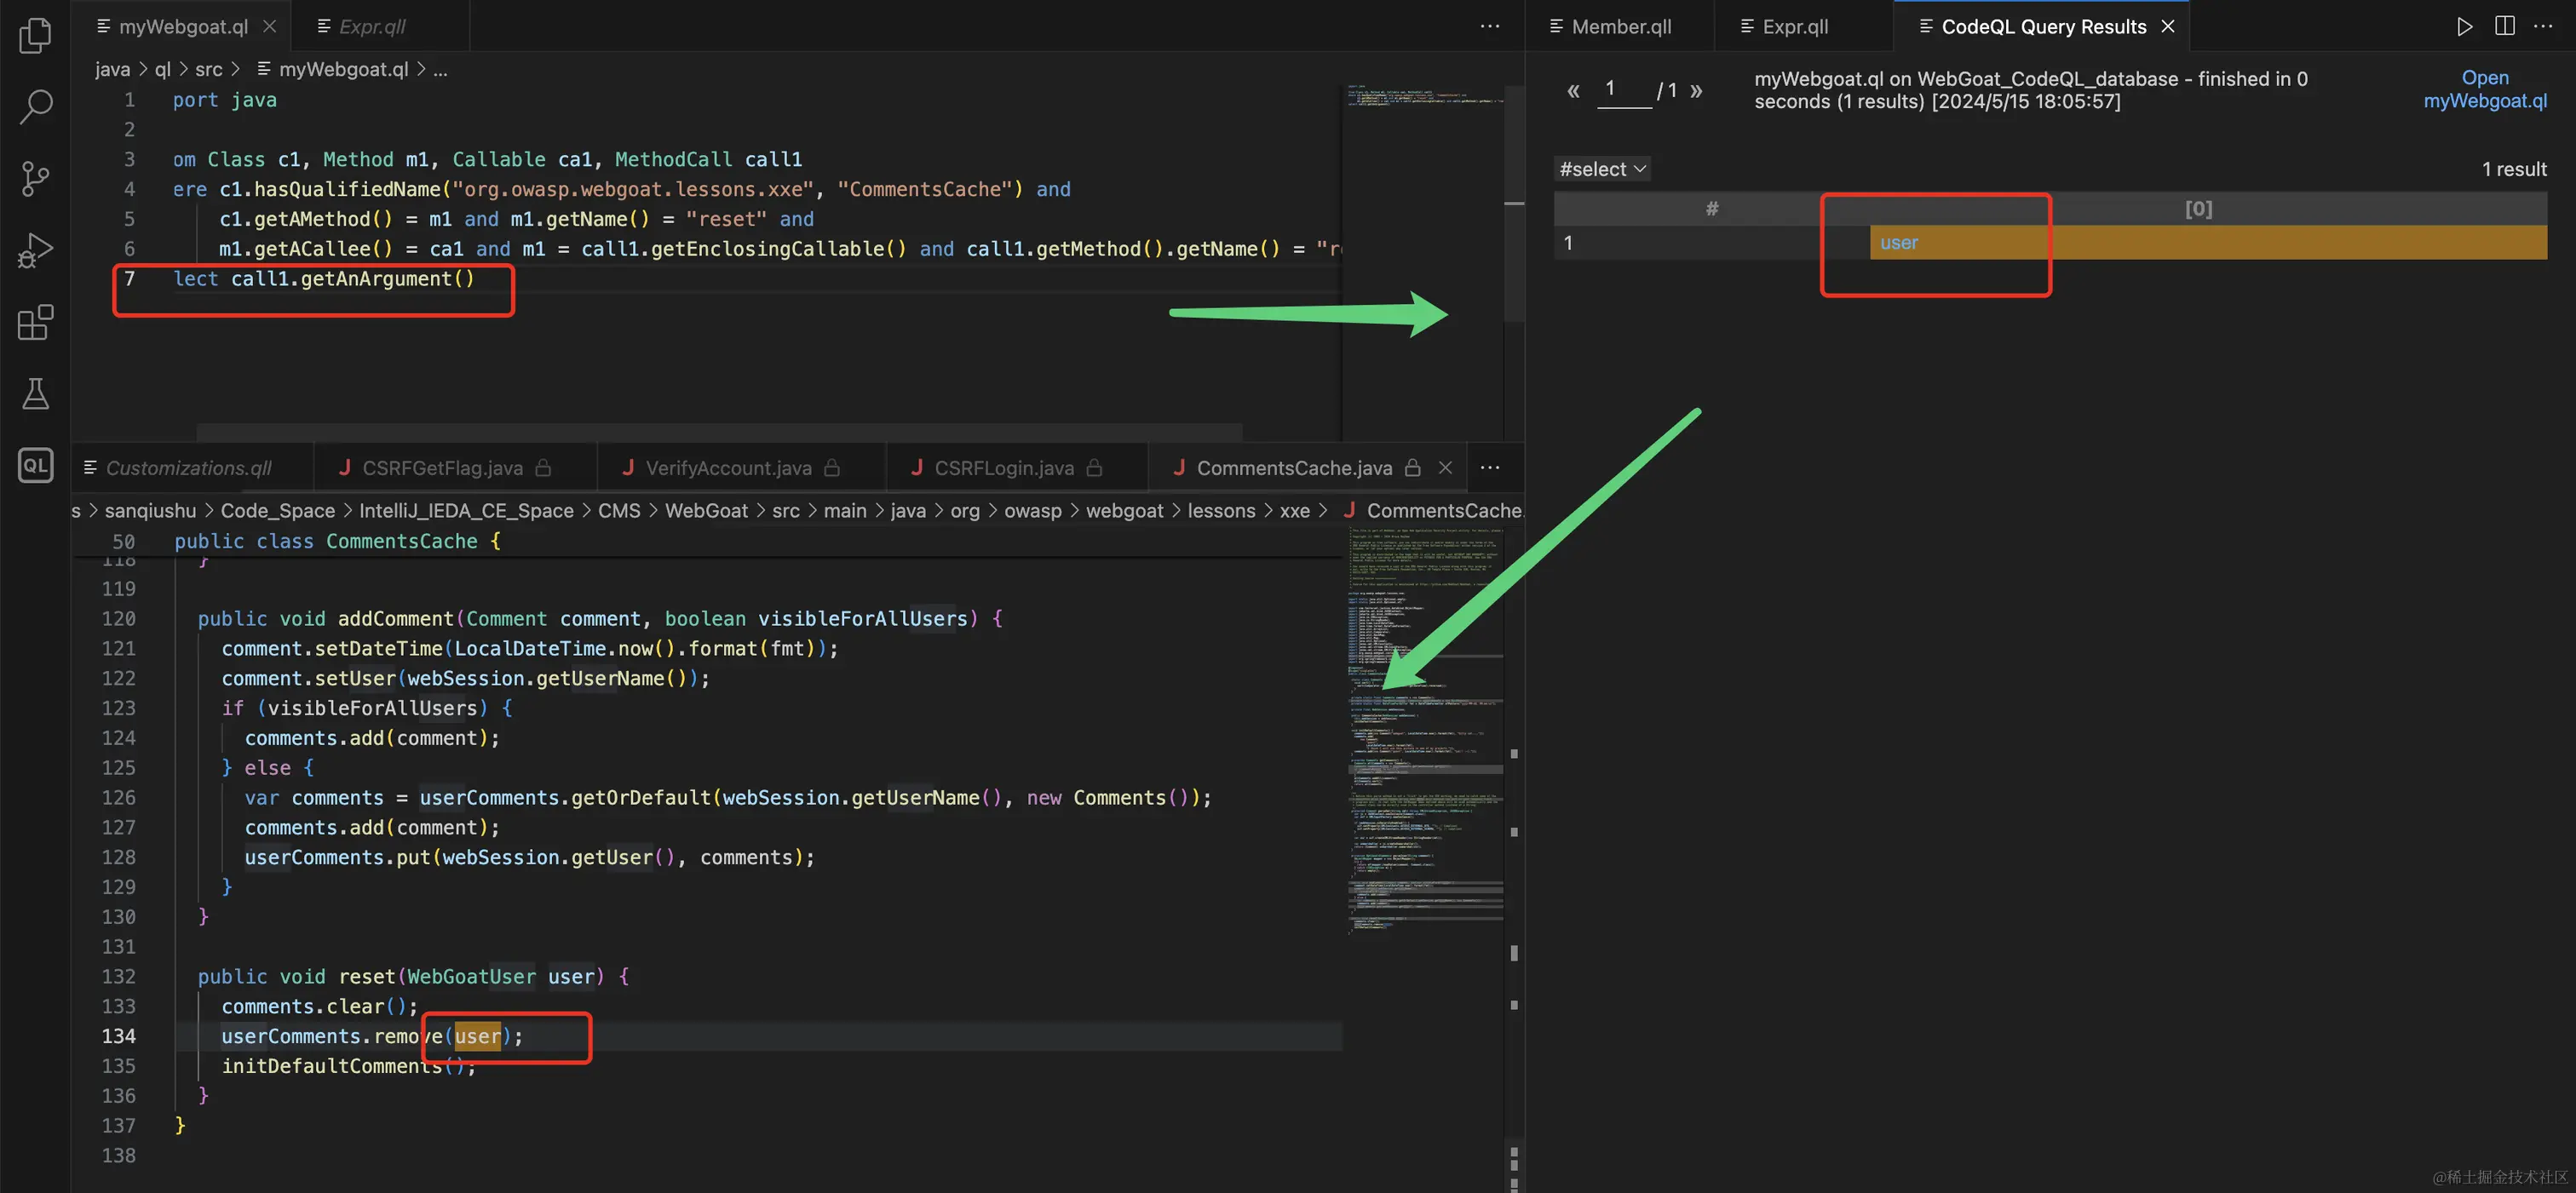Open the CodeQL QL sidebar icon
Screen dimensions: 2576x1193
pyautogui.click(x=36, y=465)
